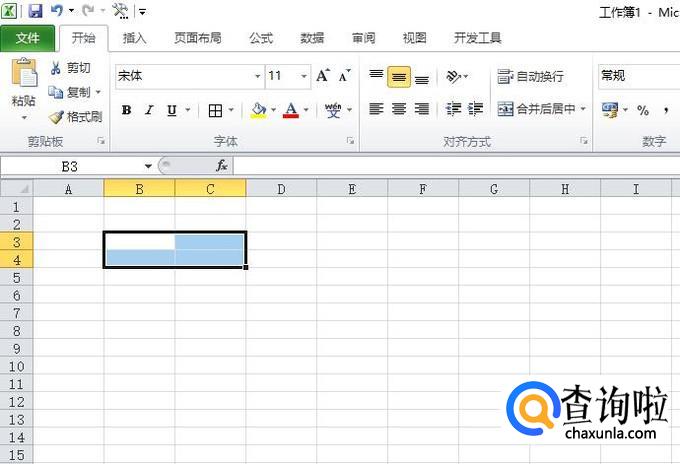Click the green 文件 button
This screenshot has height=464, width=680.
coord(28,38)
